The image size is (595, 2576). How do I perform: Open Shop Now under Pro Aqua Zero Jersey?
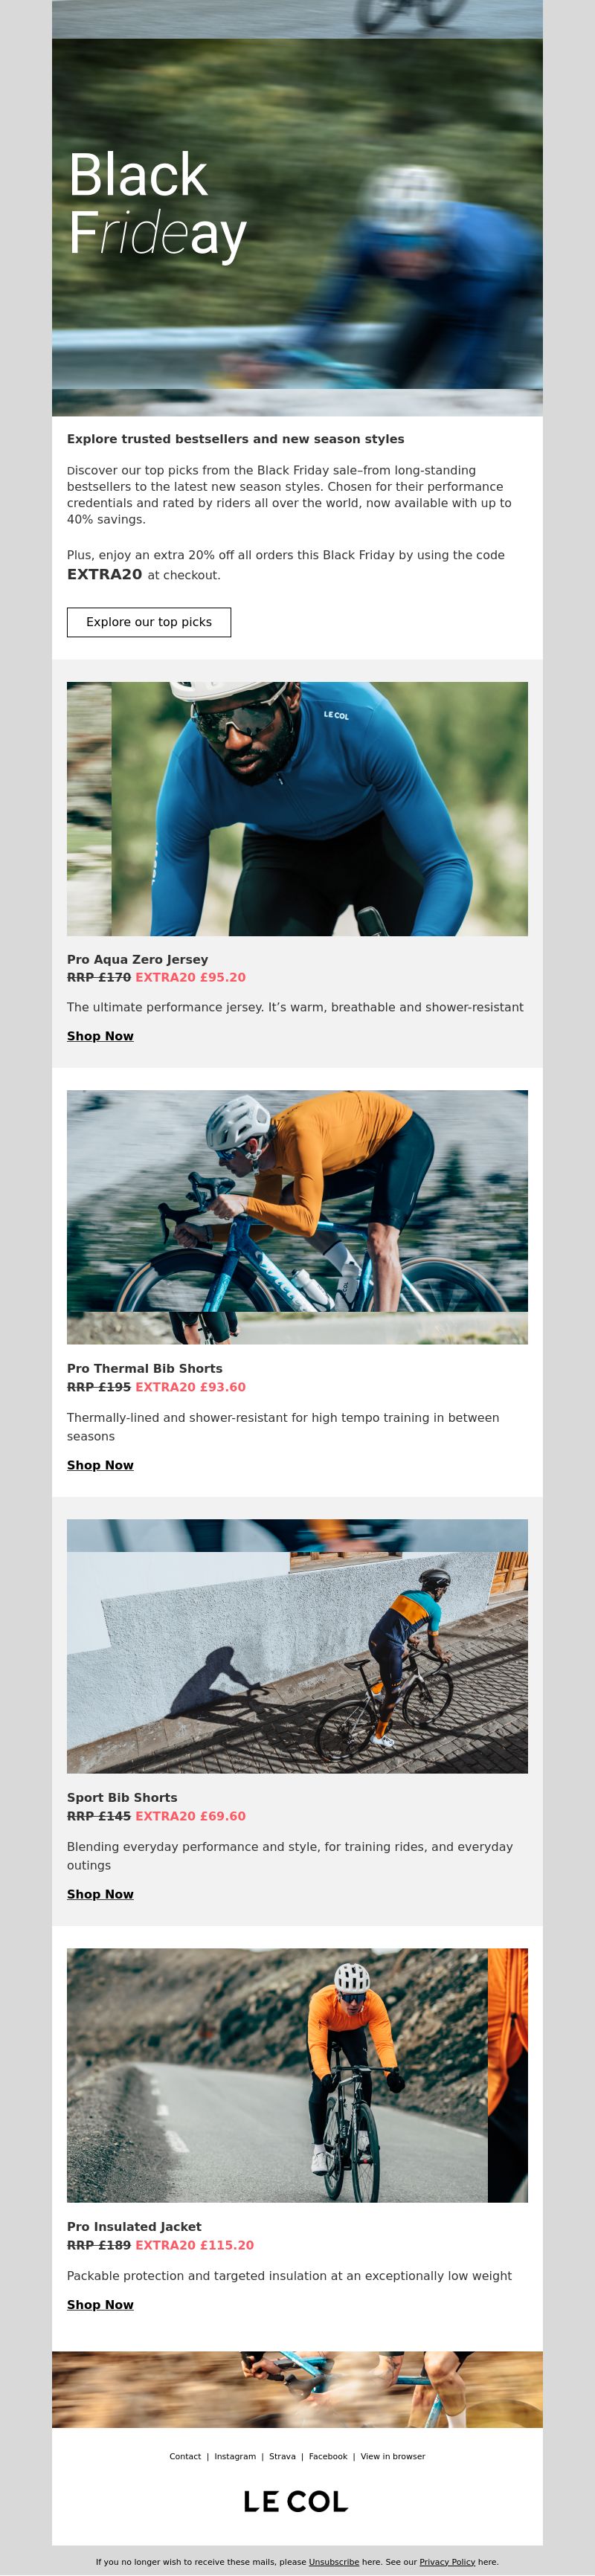click(100, 1036)
